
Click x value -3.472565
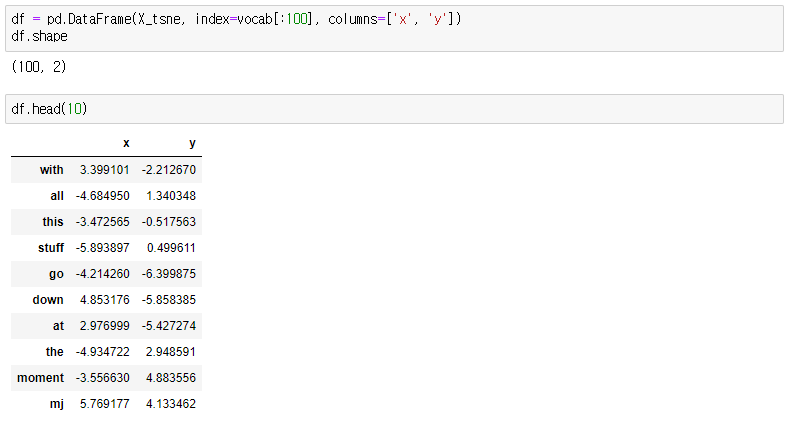(x=103, y=222)
